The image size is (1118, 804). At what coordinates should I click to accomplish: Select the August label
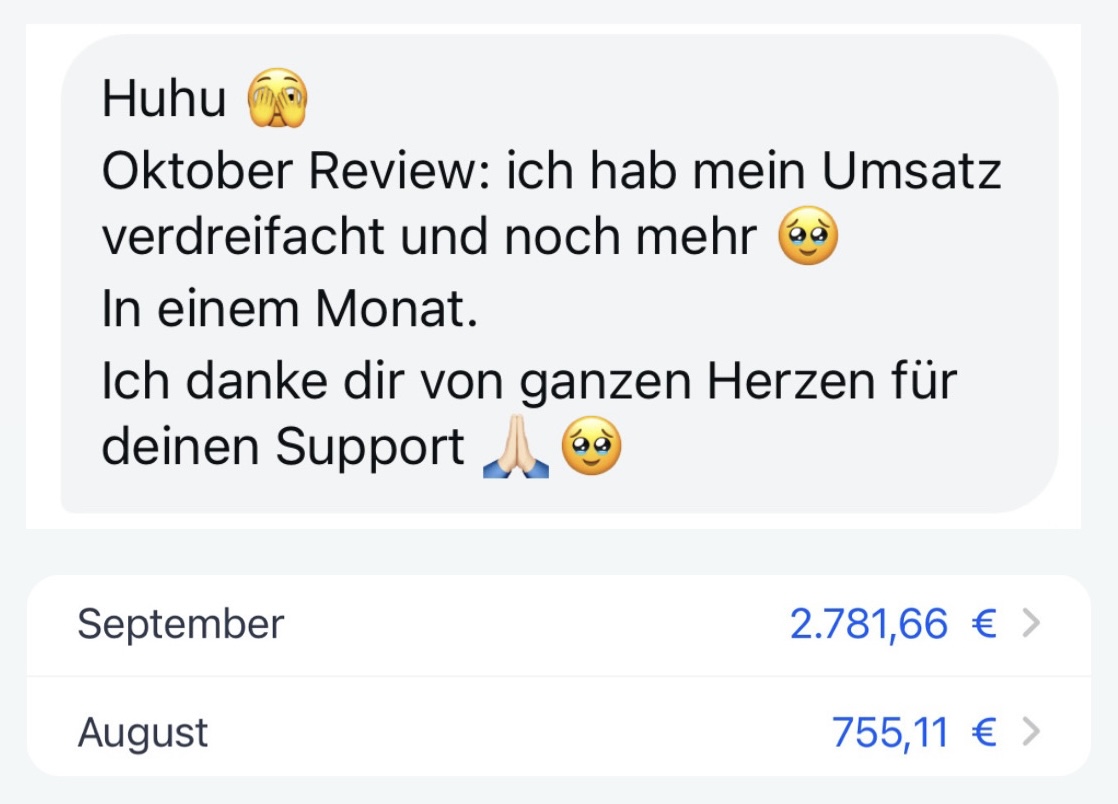(143, 733)
